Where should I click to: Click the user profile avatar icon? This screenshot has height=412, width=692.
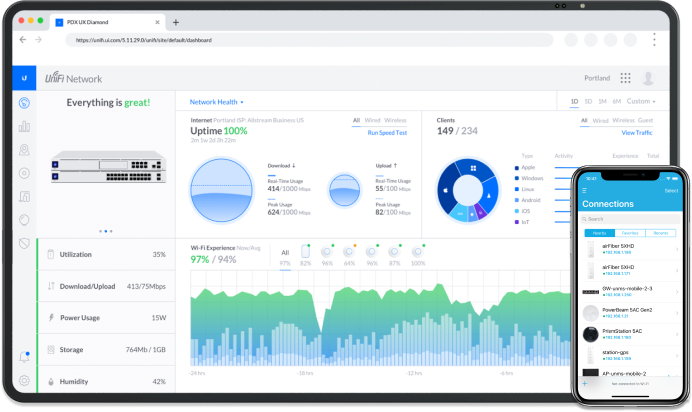pyautogui.click(x=649, y=78)
